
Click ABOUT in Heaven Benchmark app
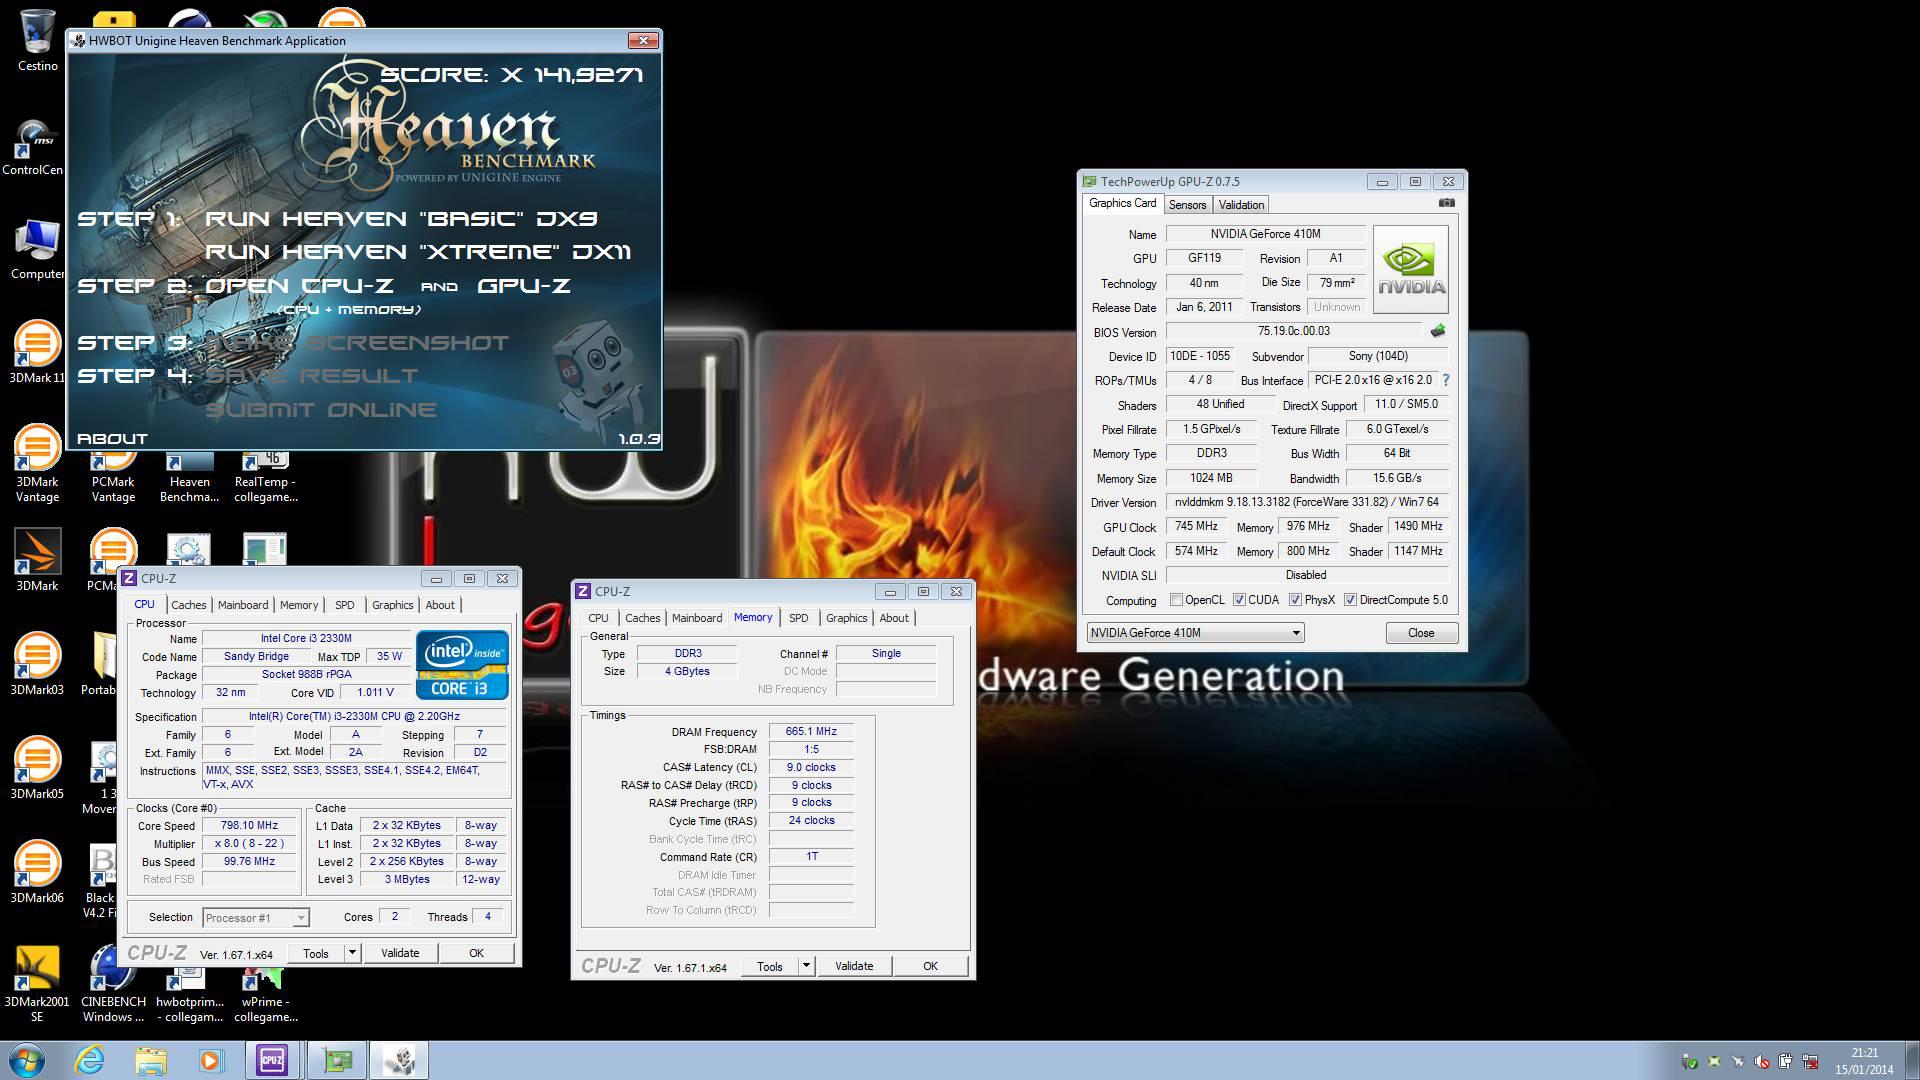point(112,439)
